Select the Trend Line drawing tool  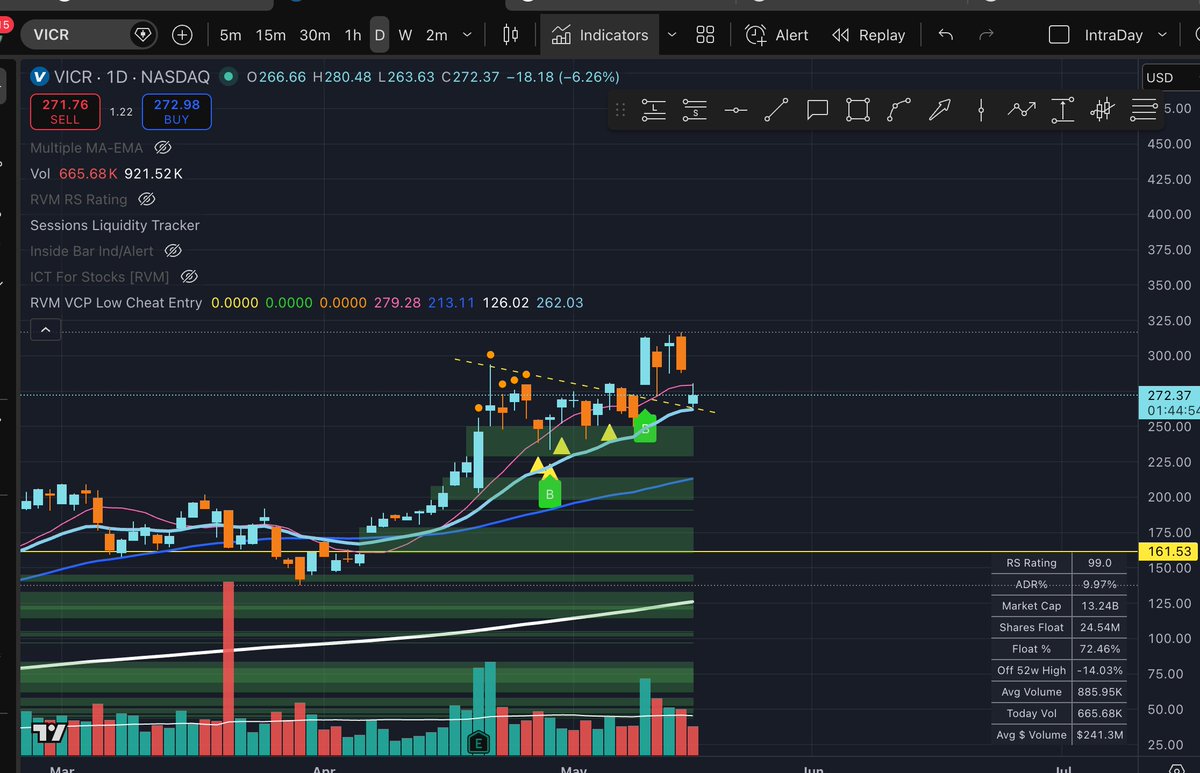click(x=776, y=110)
